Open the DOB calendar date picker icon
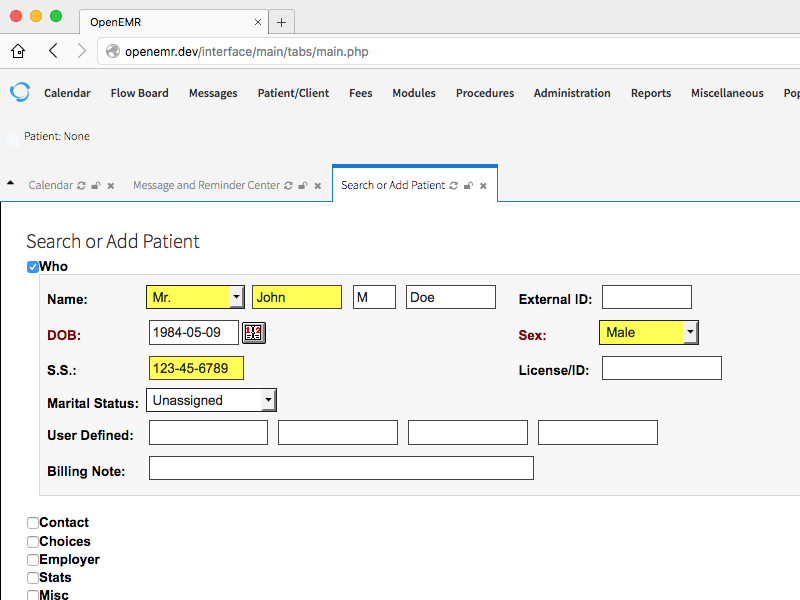Viewport: 800px width, 600px height. click(253, 333)
